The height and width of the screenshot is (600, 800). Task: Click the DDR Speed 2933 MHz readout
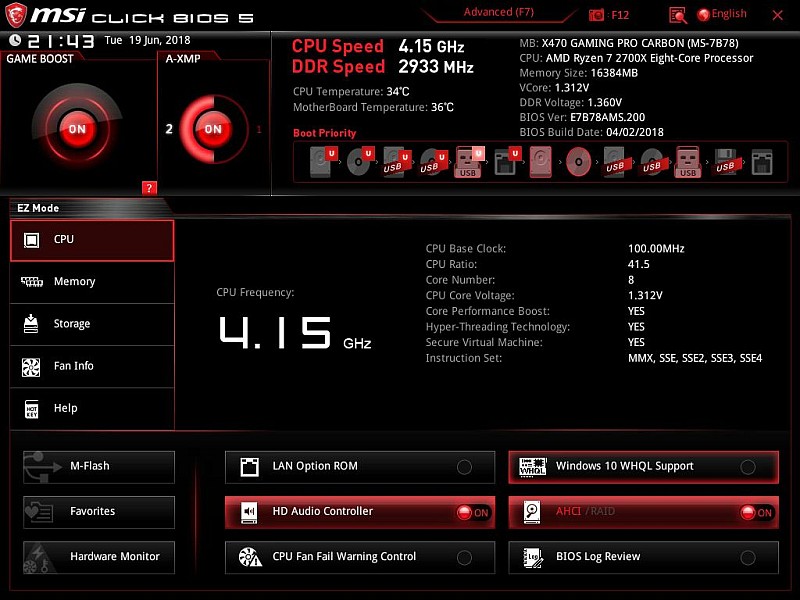[x=383, y=67]
